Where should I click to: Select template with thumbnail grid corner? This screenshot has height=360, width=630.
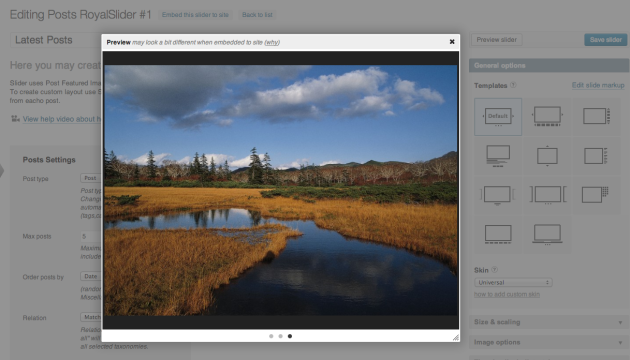pos(596,195)
